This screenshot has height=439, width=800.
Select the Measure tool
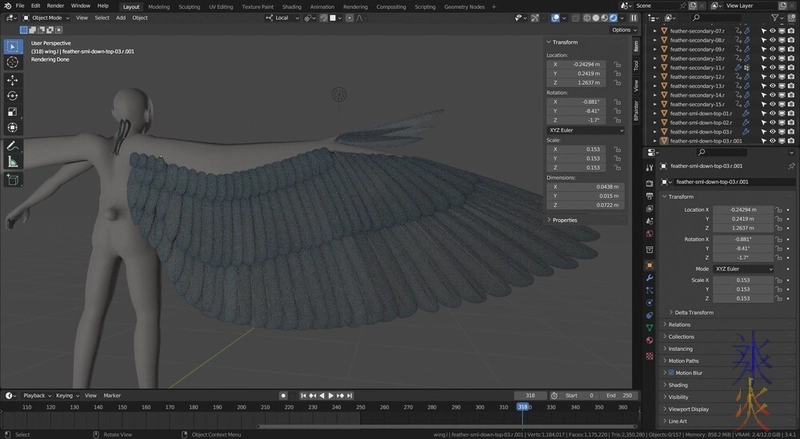point(12,162)
